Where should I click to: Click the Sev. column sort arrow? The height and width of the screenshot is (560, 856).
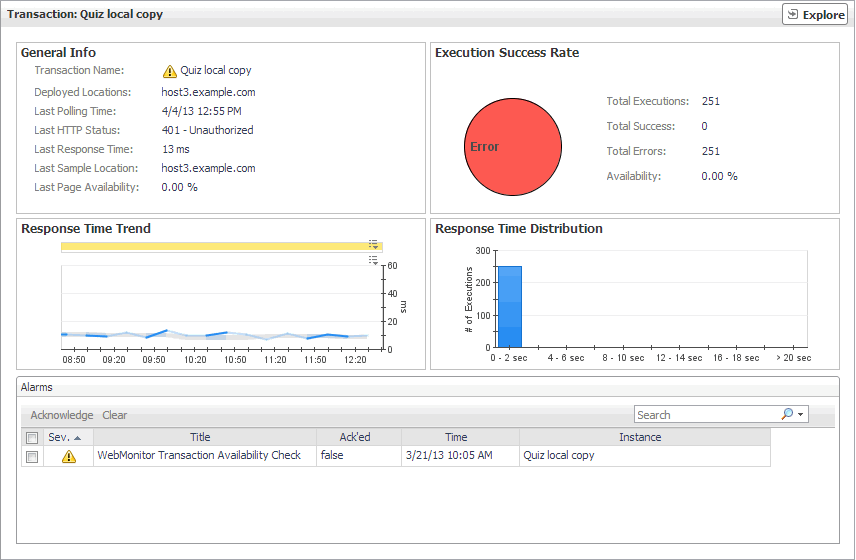coord(78,437)
